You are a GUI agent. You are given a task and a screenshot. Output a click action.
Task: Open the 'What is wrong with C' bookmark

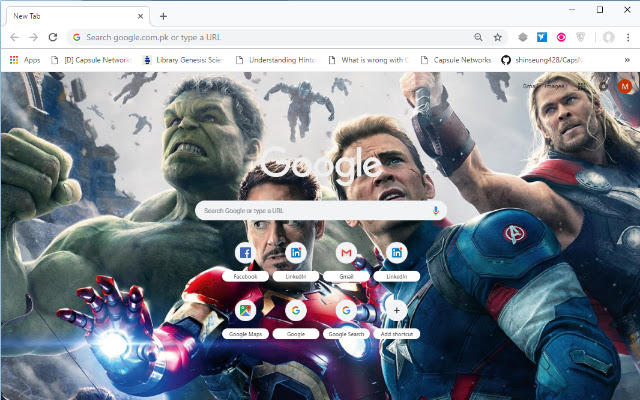(x=369, y=60)
